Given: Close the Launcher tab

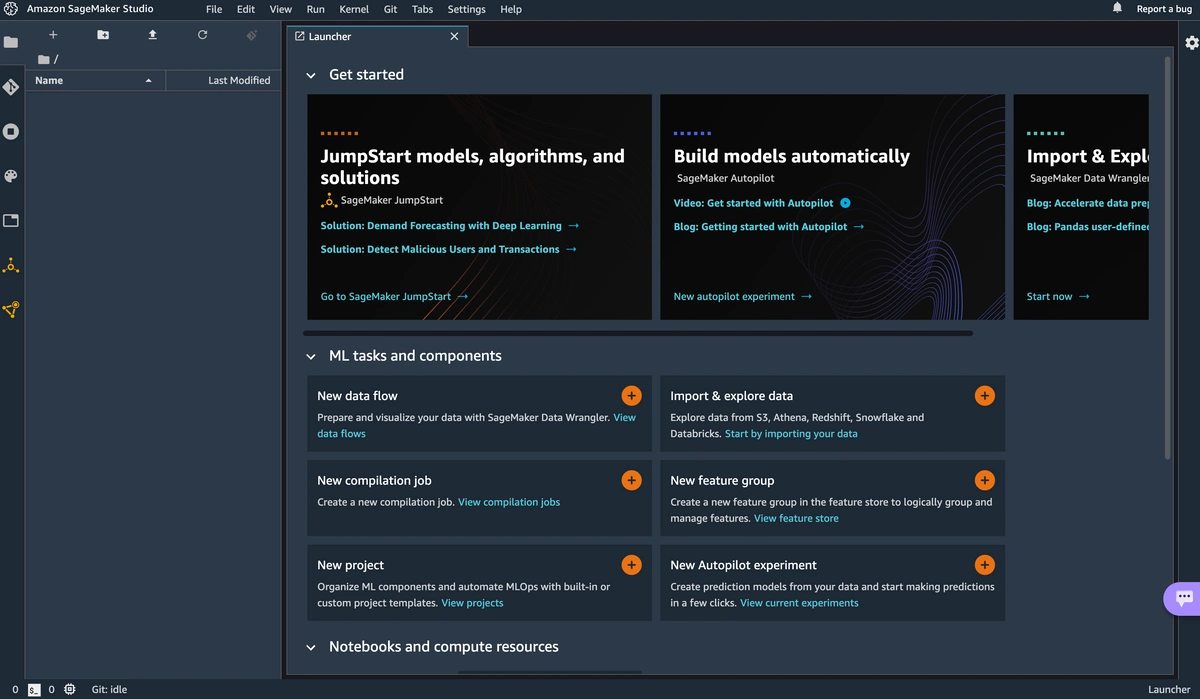Looking at the screenshot, I should [454, 36].
